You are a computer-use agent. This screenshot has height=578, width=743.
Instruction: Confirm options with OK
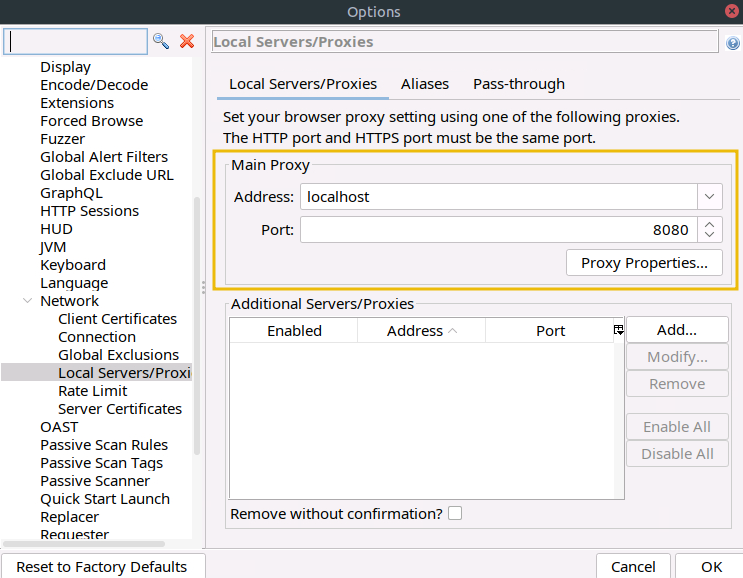point(711,567)
